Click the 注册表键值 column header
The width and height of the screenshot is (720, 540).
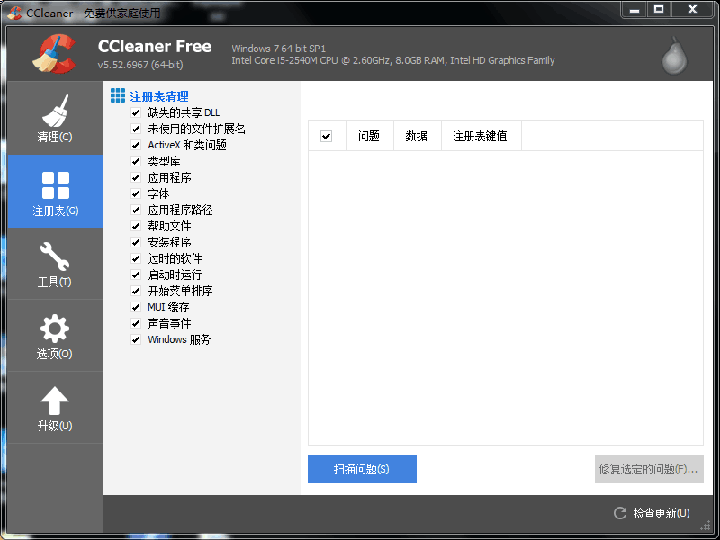(481, 136)
